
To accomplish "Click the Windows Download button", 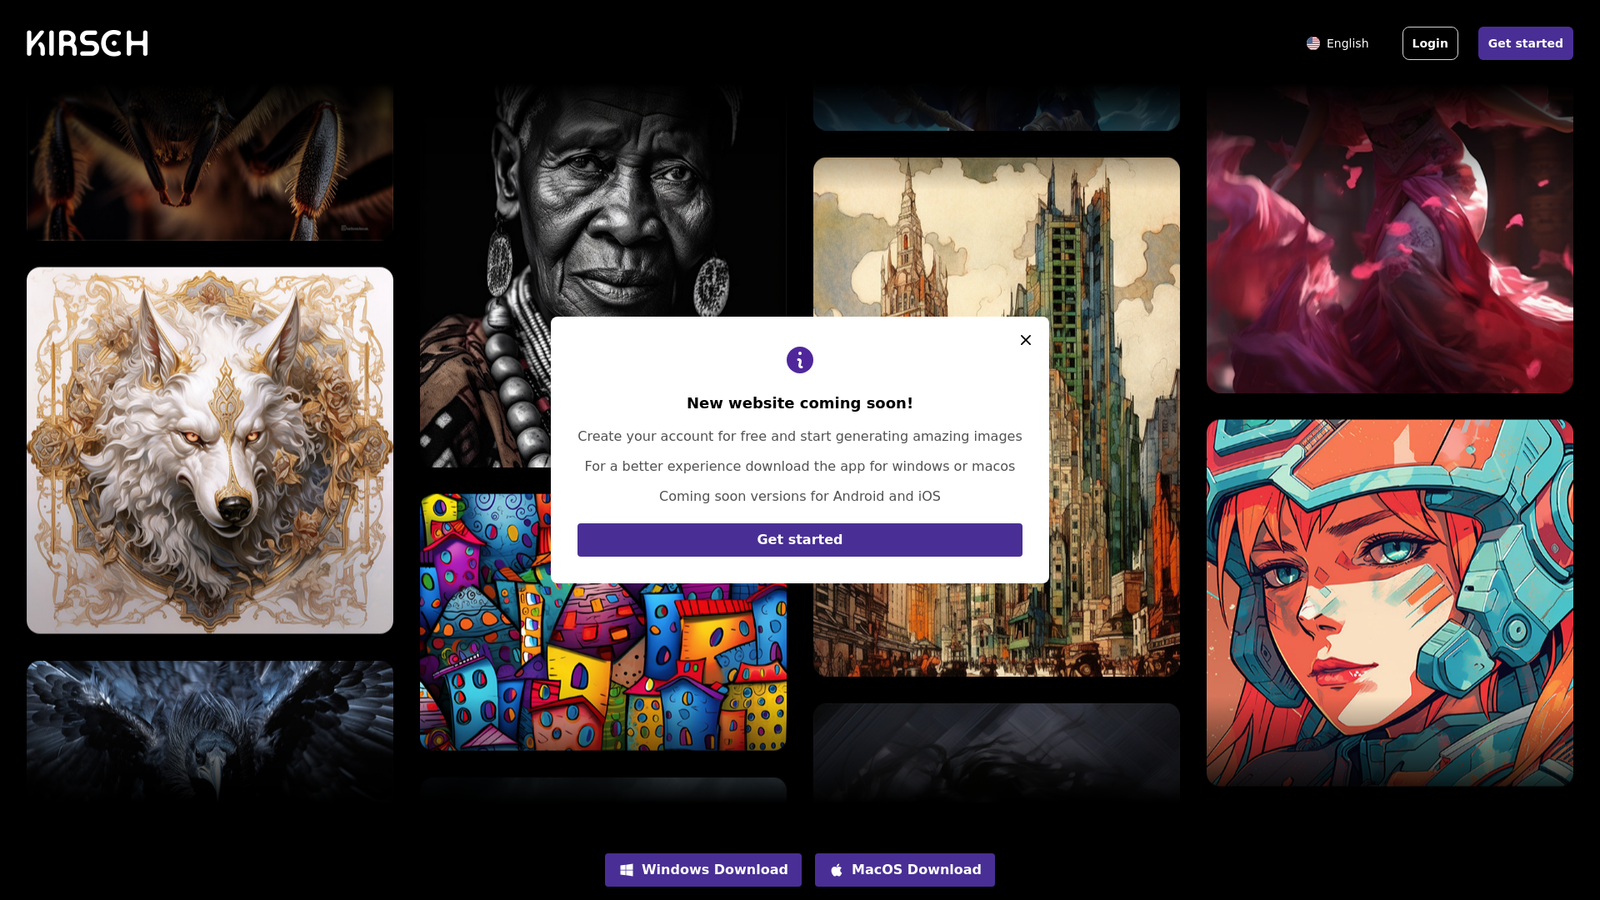I will coord(703,870).
